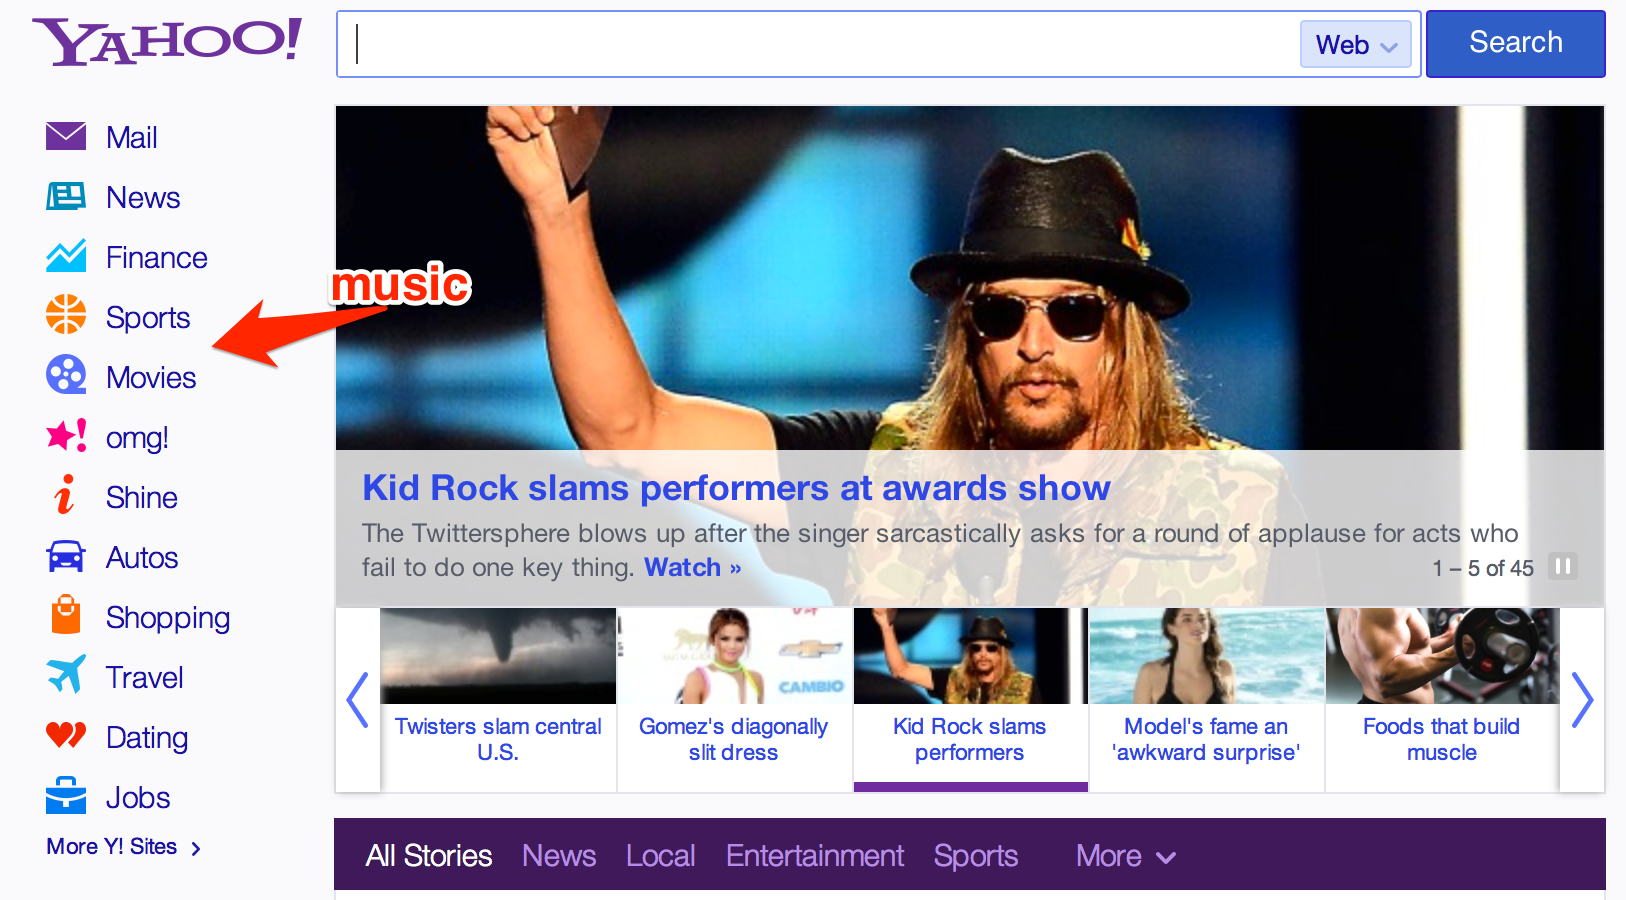Screen dimensions: 1626x900
Task: Expand More Y! Sites list
Action: [123, 847]
